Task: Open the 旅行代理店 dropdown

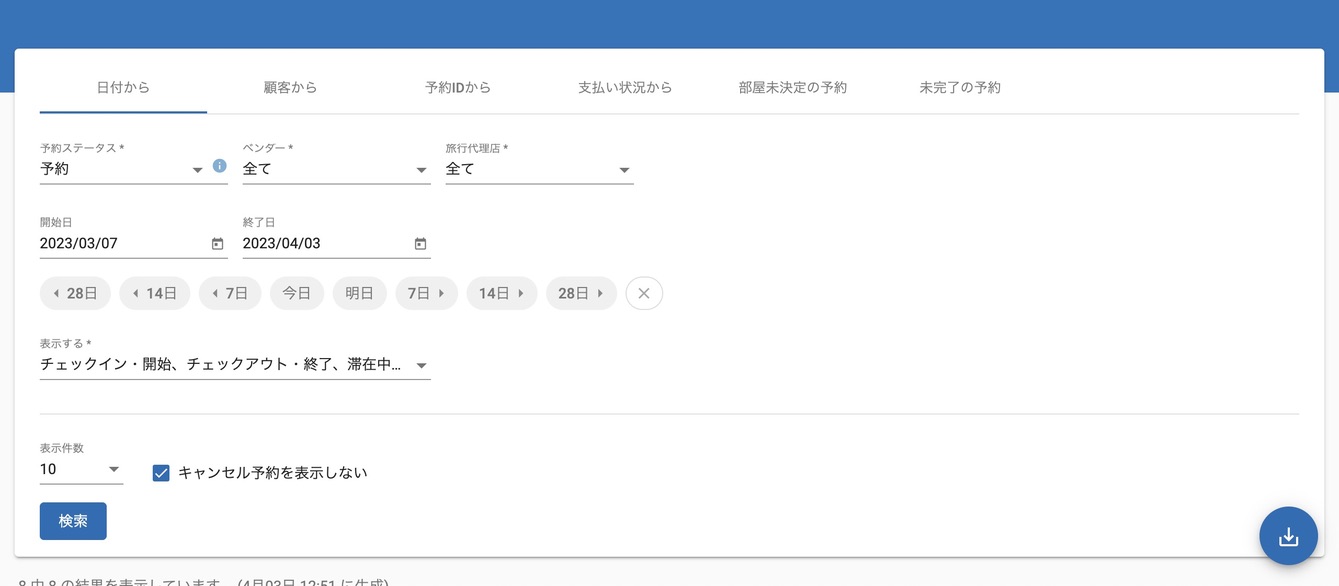Action: click(539, 170)
